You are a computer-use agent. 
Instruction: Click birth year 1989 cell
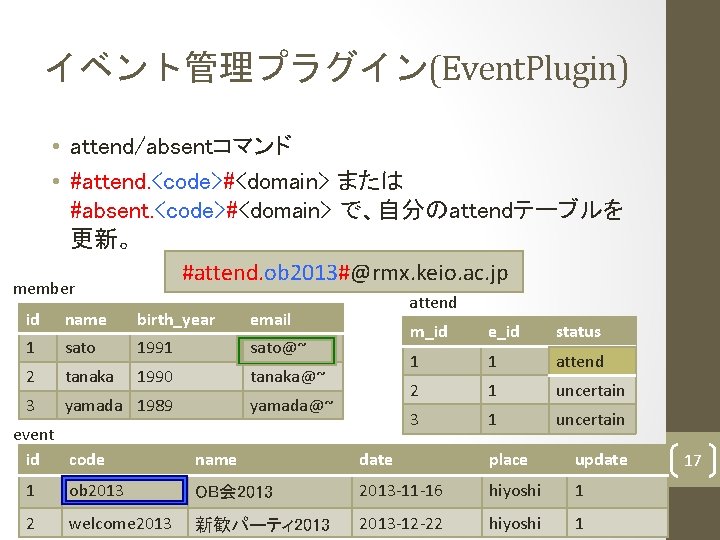tap(186, 405)
